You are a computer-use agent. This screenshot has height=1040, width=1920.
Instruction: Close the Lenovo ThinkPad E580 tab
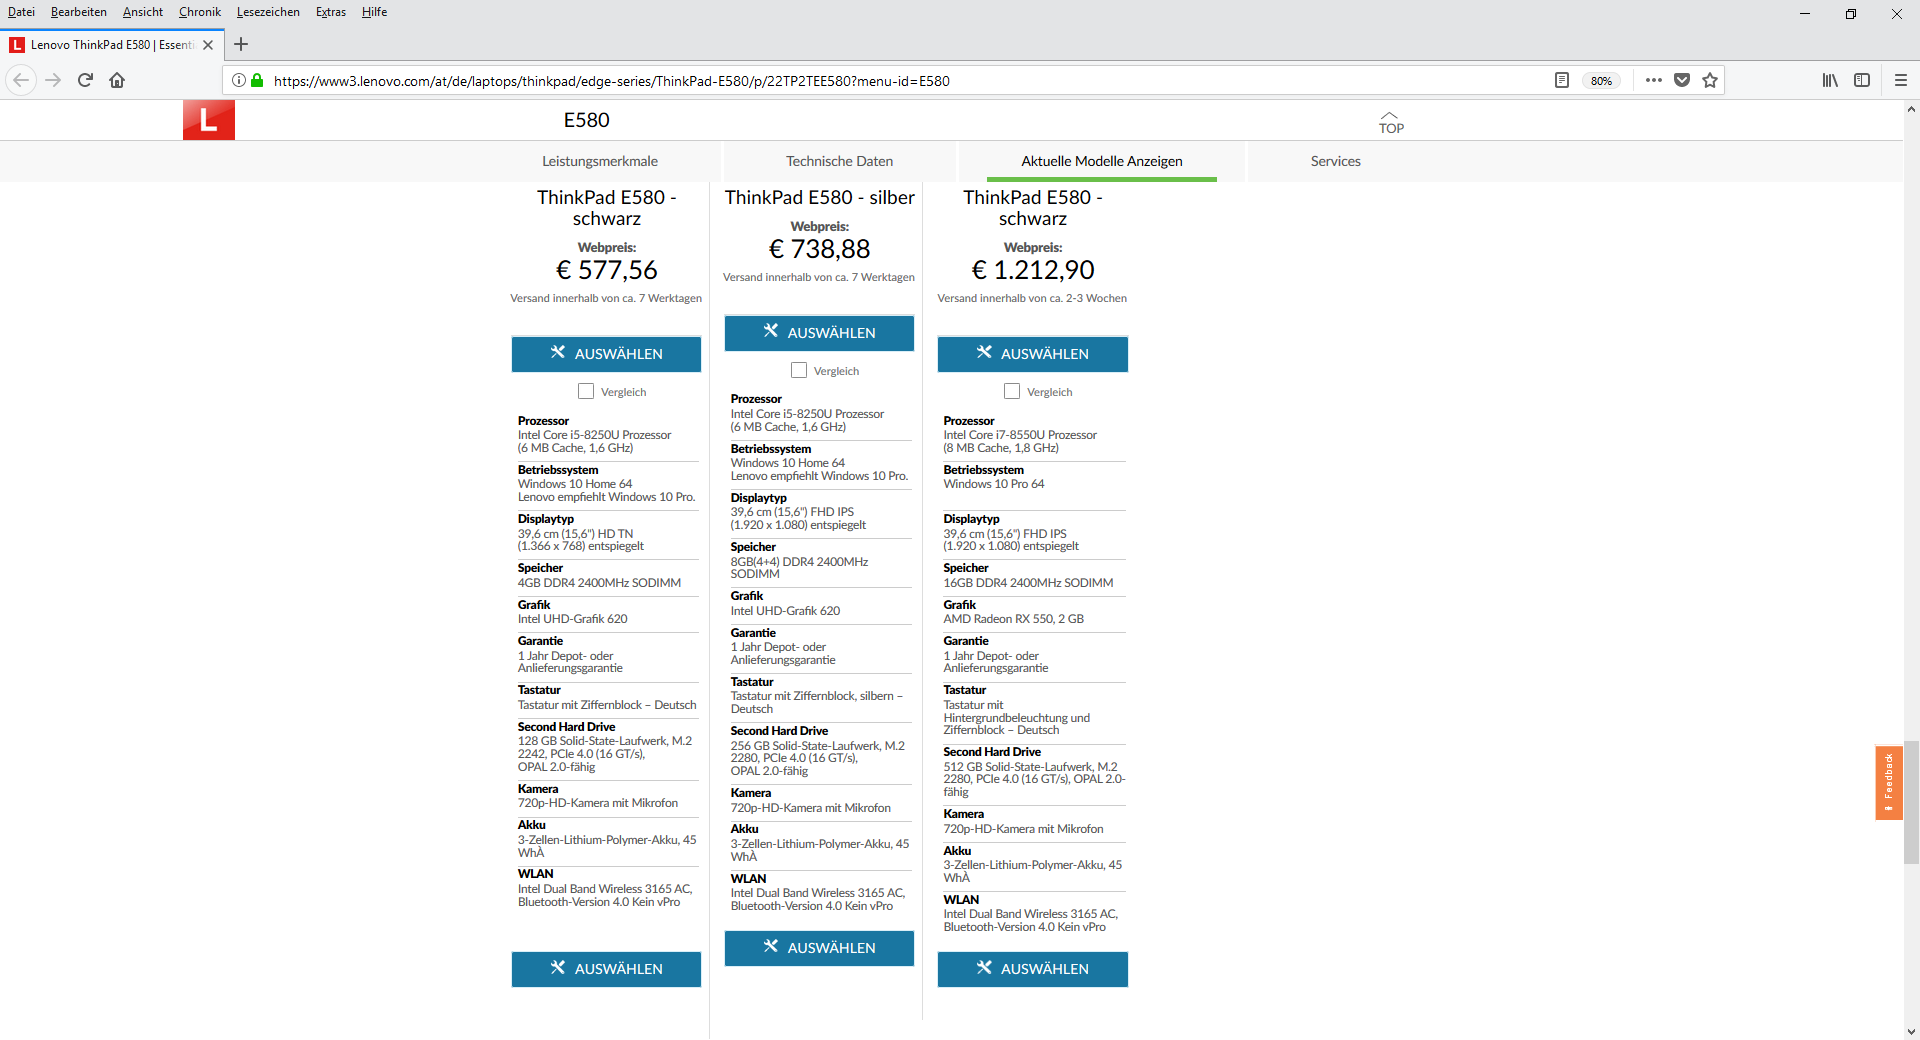click(208, 45)
